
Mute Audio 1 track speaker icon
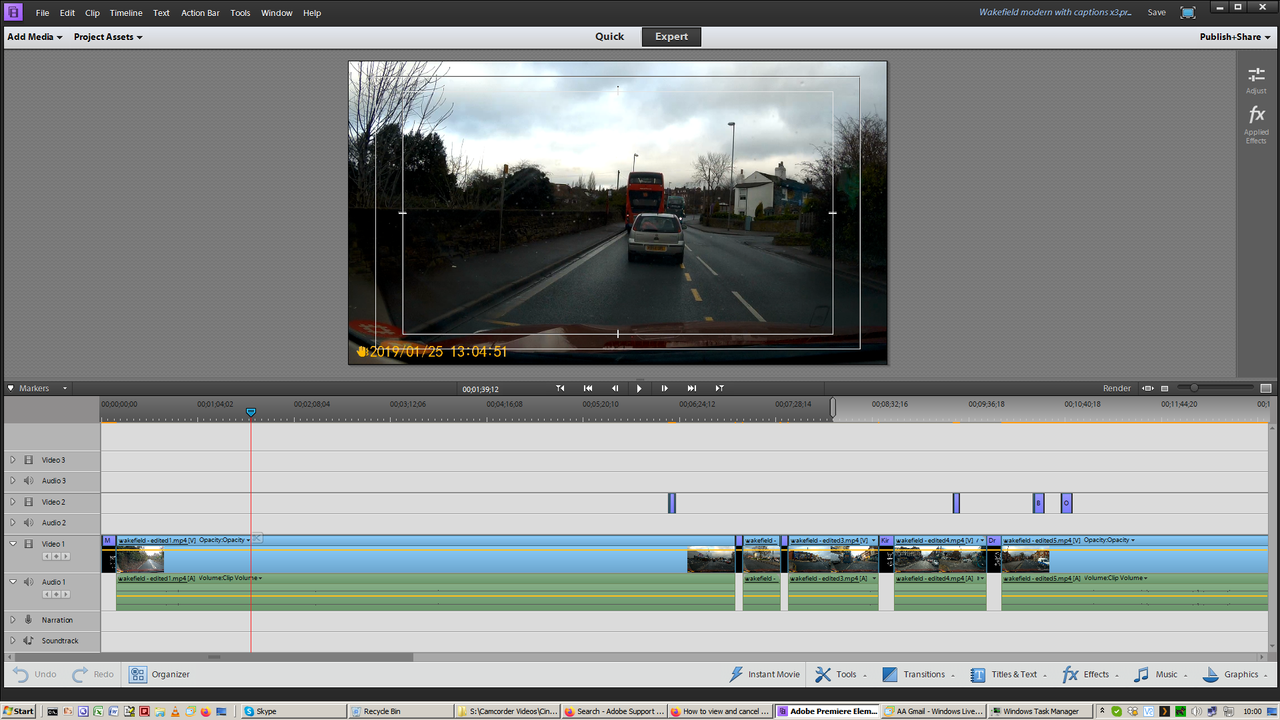[29, 582]
